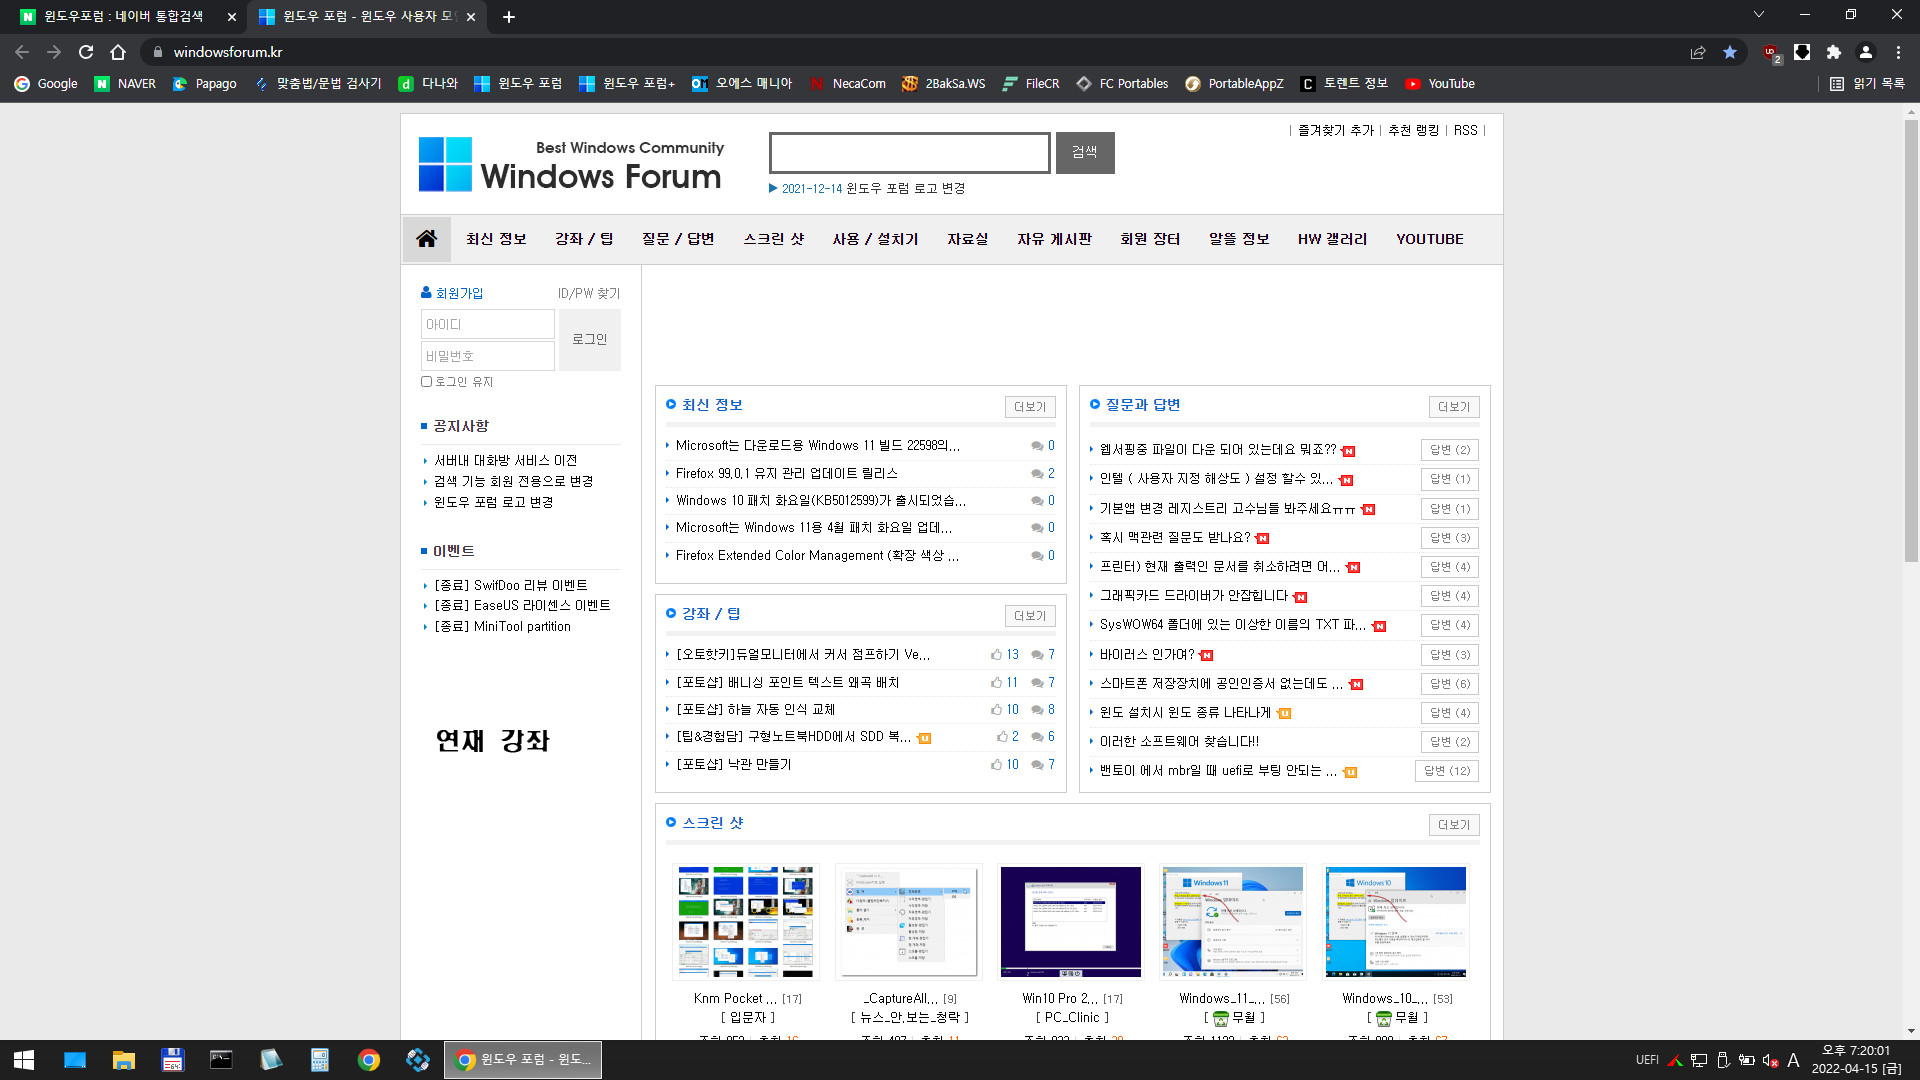
Task: Reload the page with browser refresh icon
Action: pyautogui.click(x=86, y=52)
